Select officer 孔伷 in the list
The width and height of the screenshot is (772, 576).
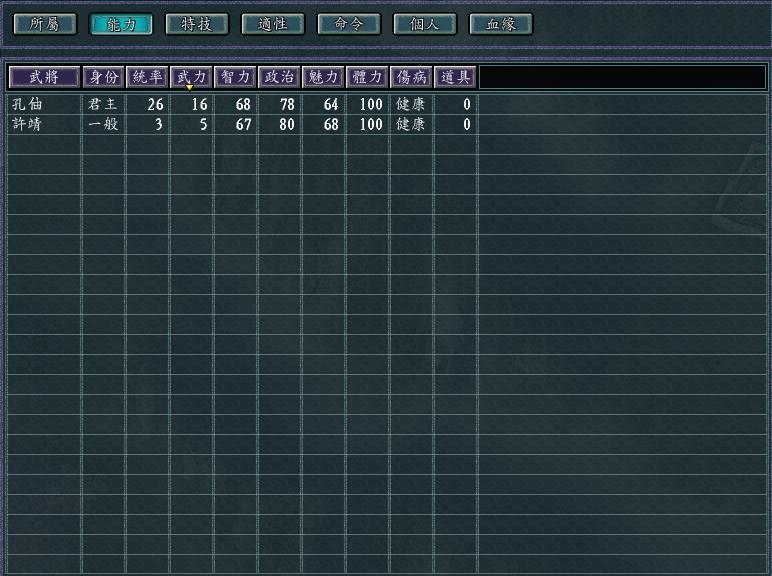pyautogui.click(x=27, y=104)
